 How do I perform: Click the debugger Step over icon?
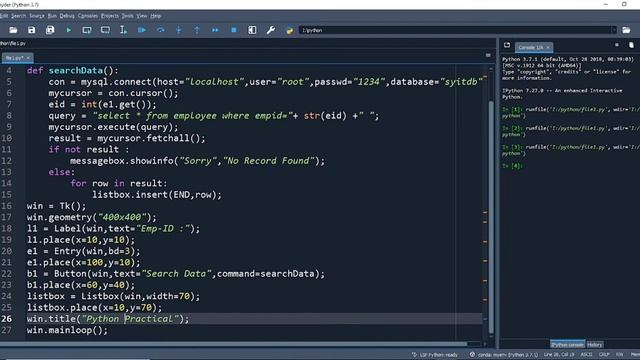coord(160,30)
